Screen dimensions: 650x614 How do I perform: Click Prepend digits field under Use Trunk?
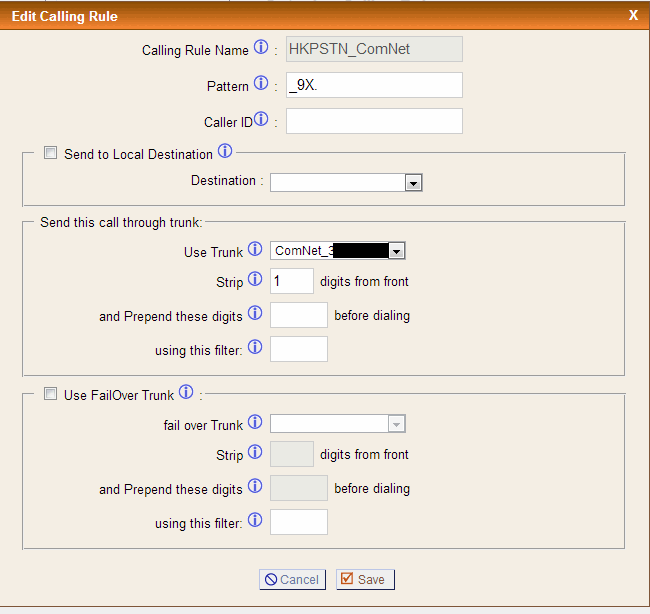click(299, 315)
